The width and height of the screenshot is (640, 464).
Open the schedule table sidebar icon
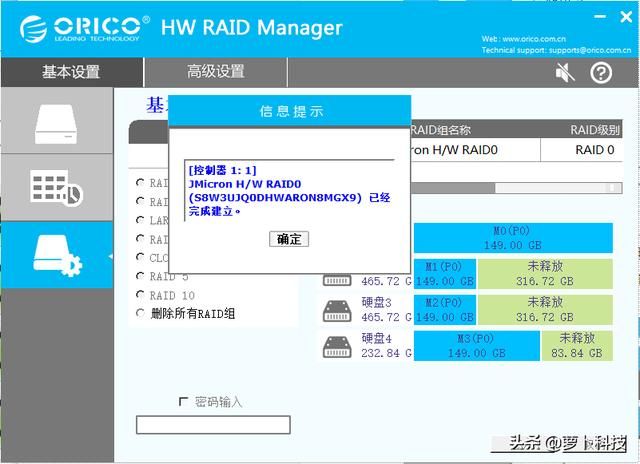(x=56, y=188)
